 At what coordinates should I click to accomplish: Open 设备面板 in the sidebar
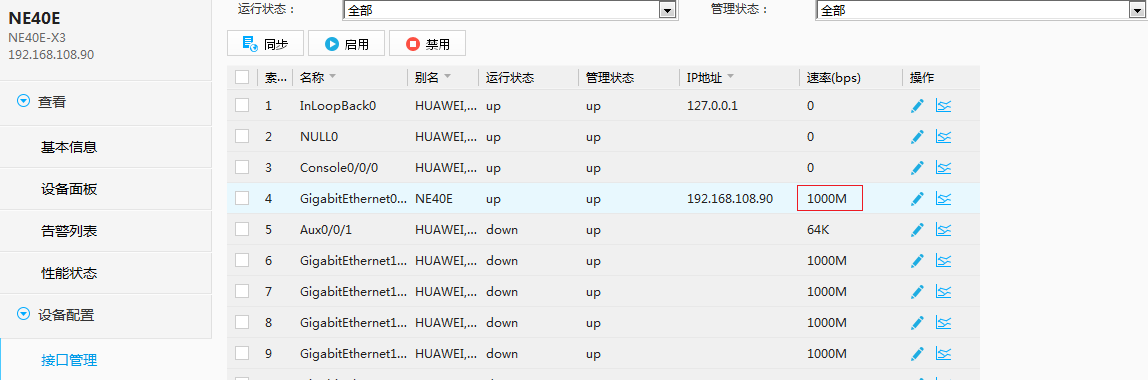click(x=69, y=190)
